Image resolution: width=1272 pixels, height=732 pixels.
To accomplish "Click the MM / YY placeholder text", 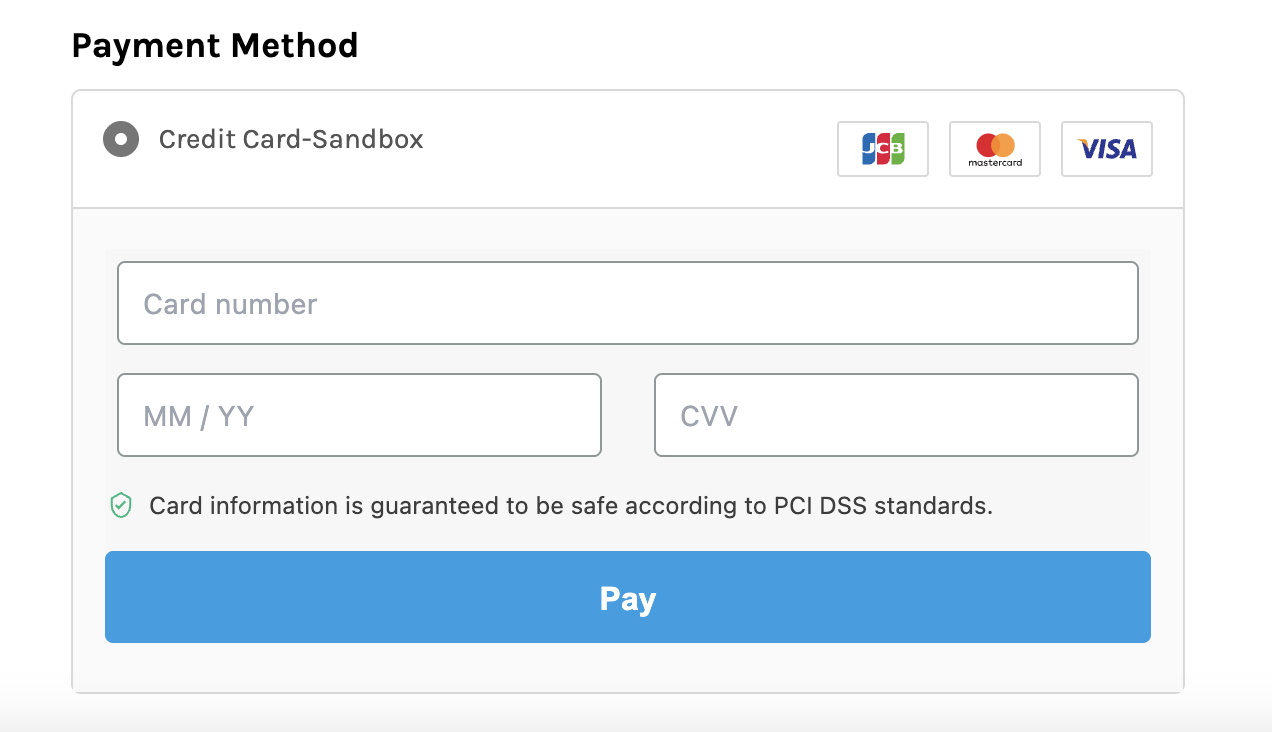I will coord(199,416).
